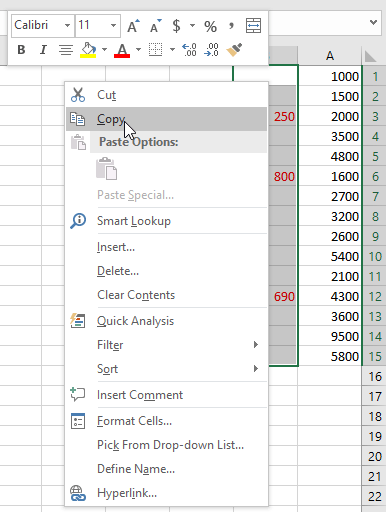Choose Insert... from the context menu
This screenshot has height=512, width=386.
pyautogui.click(x=167, y=247)
